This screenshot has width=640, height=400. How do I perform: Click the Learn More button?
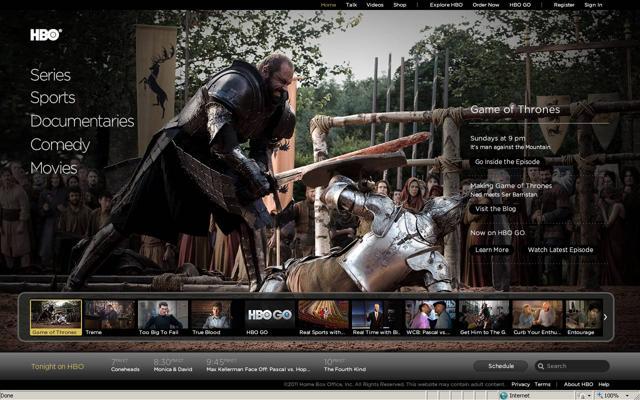[492, 250]
